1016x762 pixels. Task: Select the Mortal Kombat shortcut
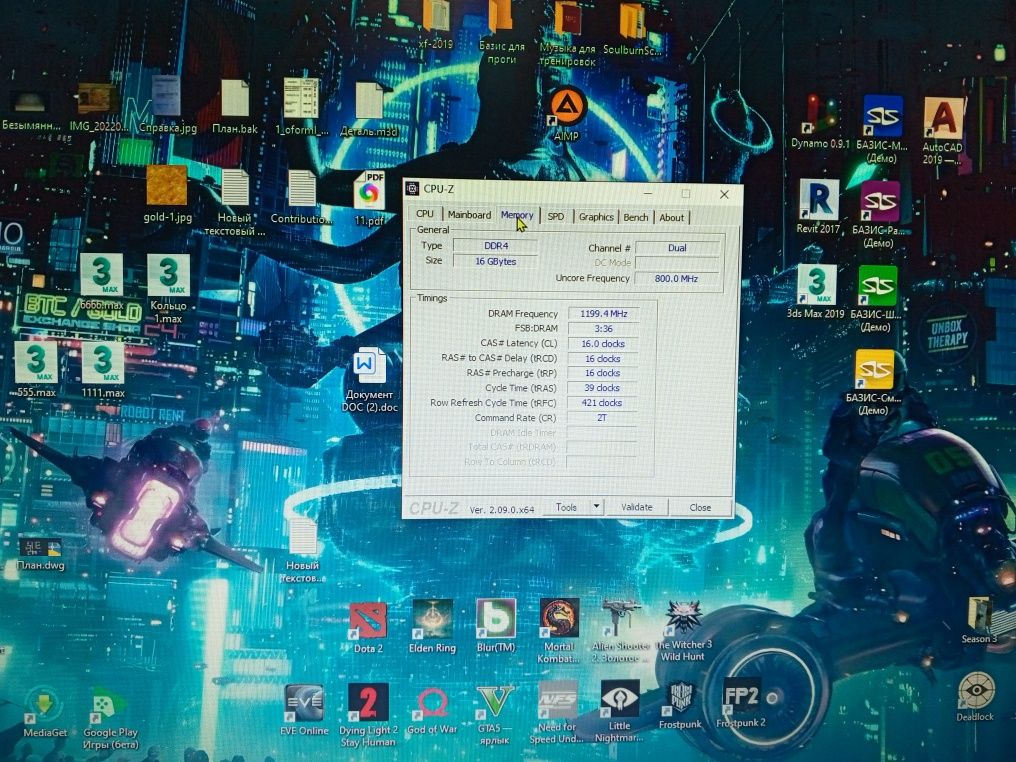pos(559,630)
